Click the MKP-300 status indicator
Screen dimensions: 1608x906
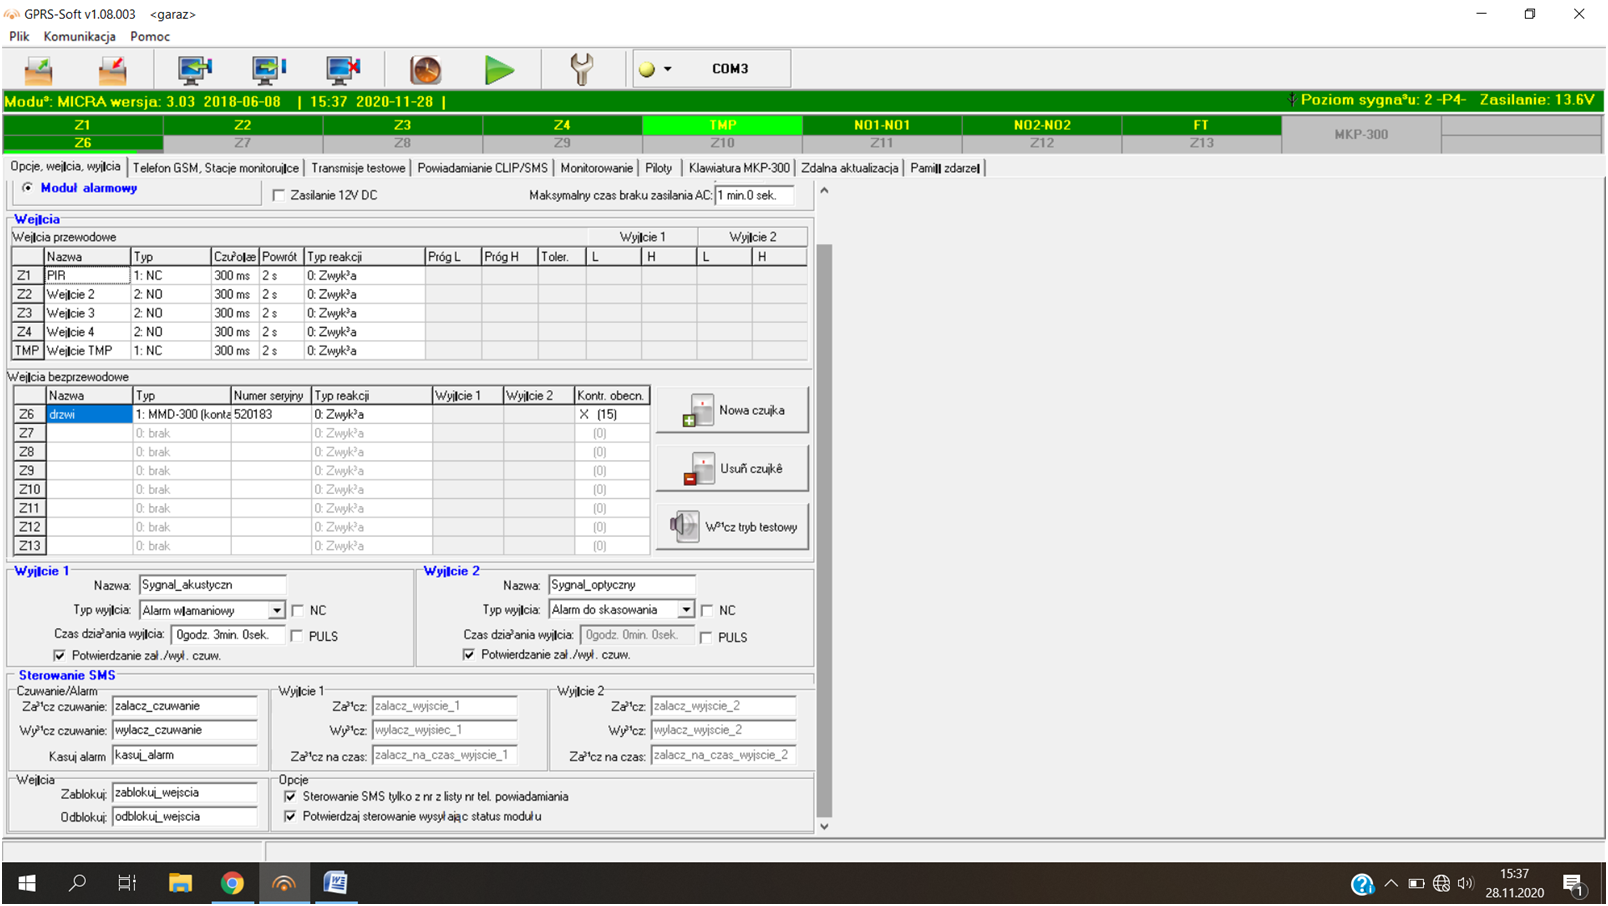click(x=1361, y=134)
